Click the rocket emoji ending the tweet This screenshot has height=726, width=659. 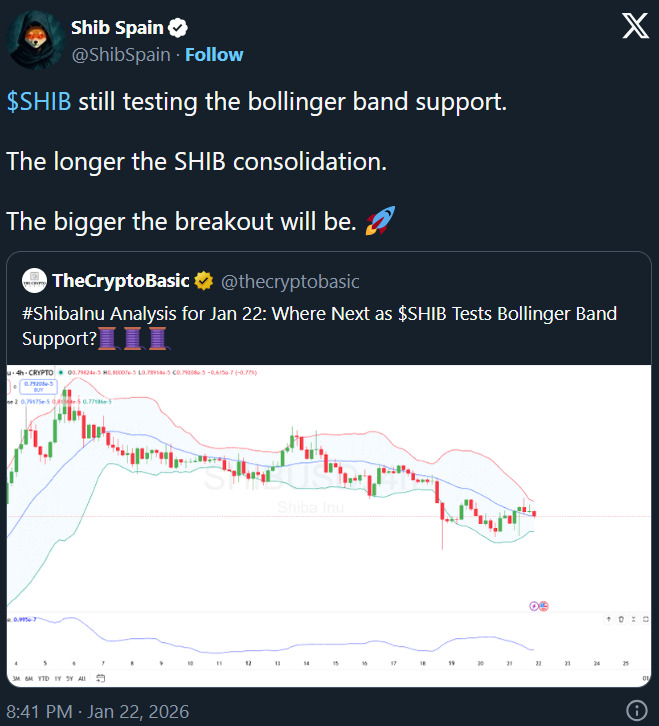click(381, 221)
